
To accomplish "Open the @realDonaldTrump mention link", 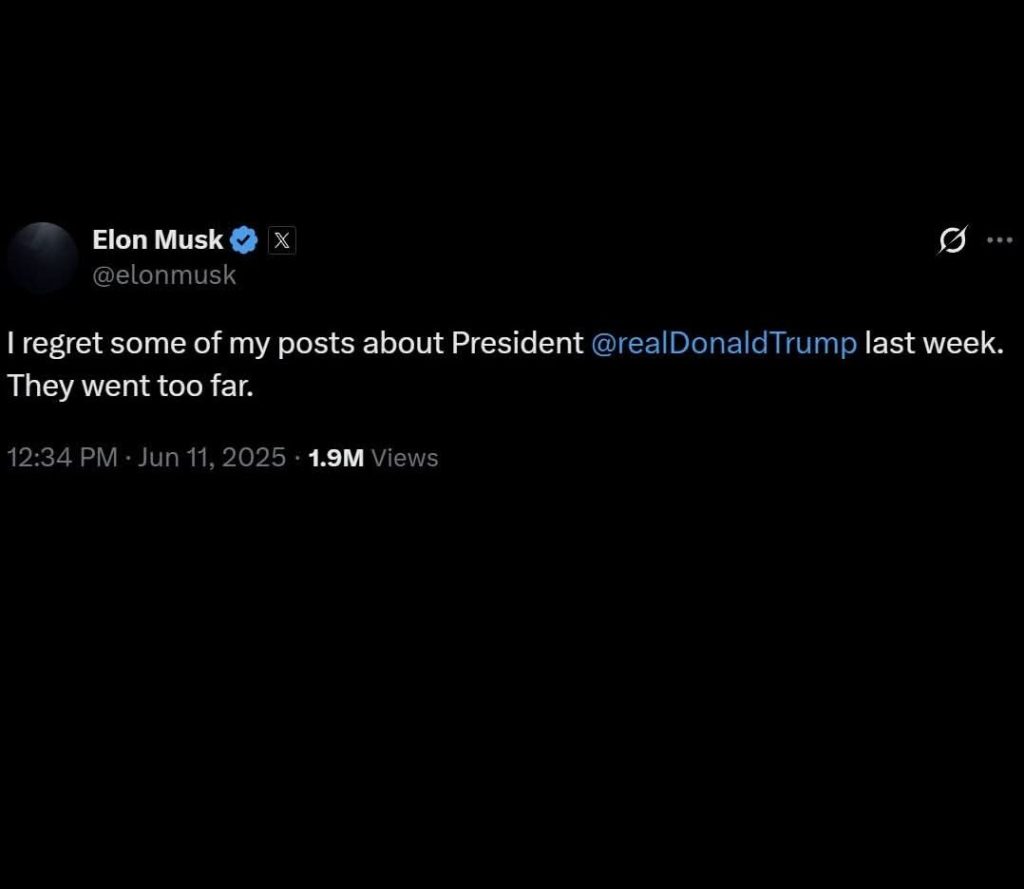I will point(724,343).
